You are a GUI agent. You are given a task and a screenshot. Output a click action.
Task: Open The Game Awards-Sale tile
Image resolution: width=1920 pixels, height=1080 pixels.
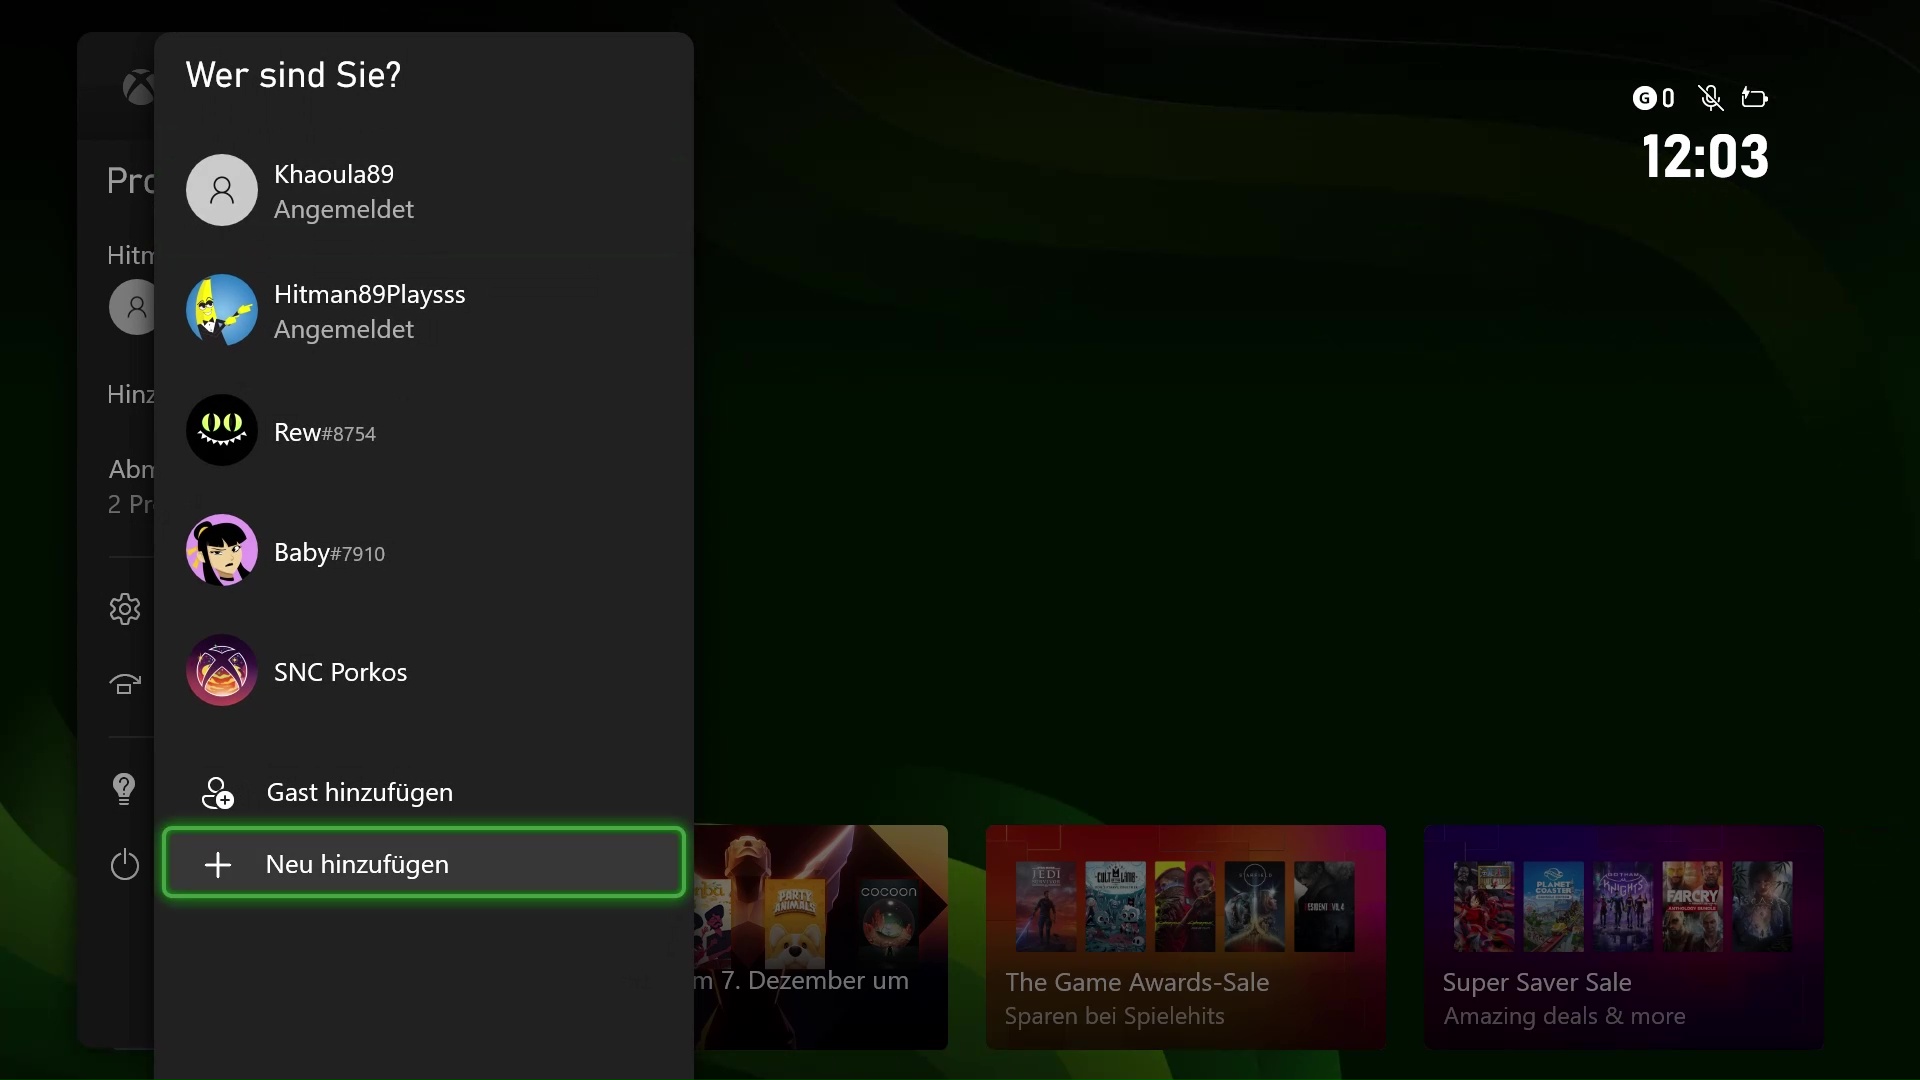click(1186, 937)
